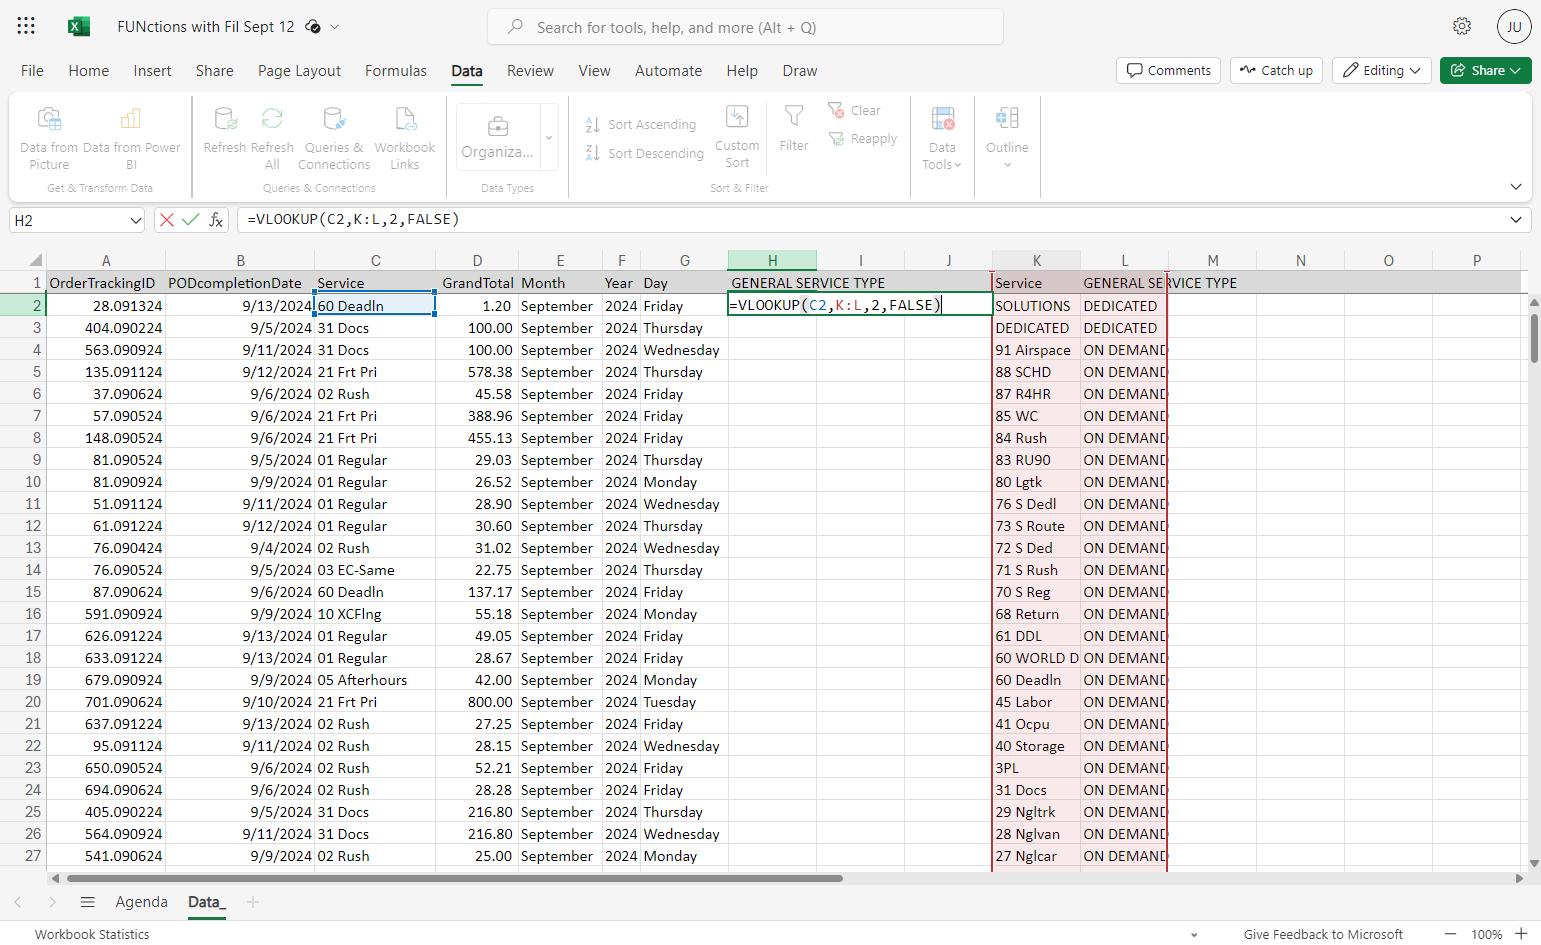Open the Page Layout tab

point(299,71)
